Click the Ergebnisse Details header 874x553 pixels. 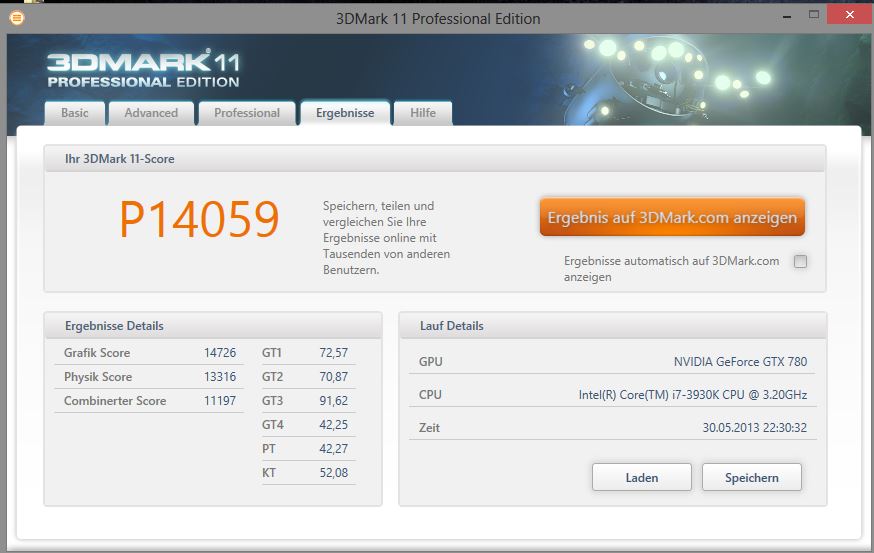(x=114, y=326)
